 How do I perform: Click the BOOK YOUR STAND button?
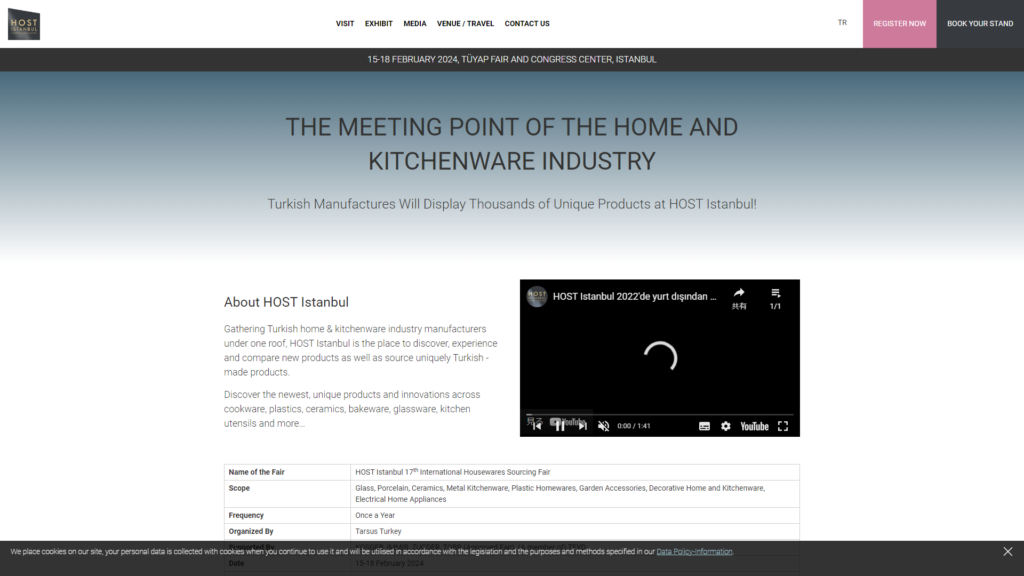pyautogui.click(x=980, y=24)
